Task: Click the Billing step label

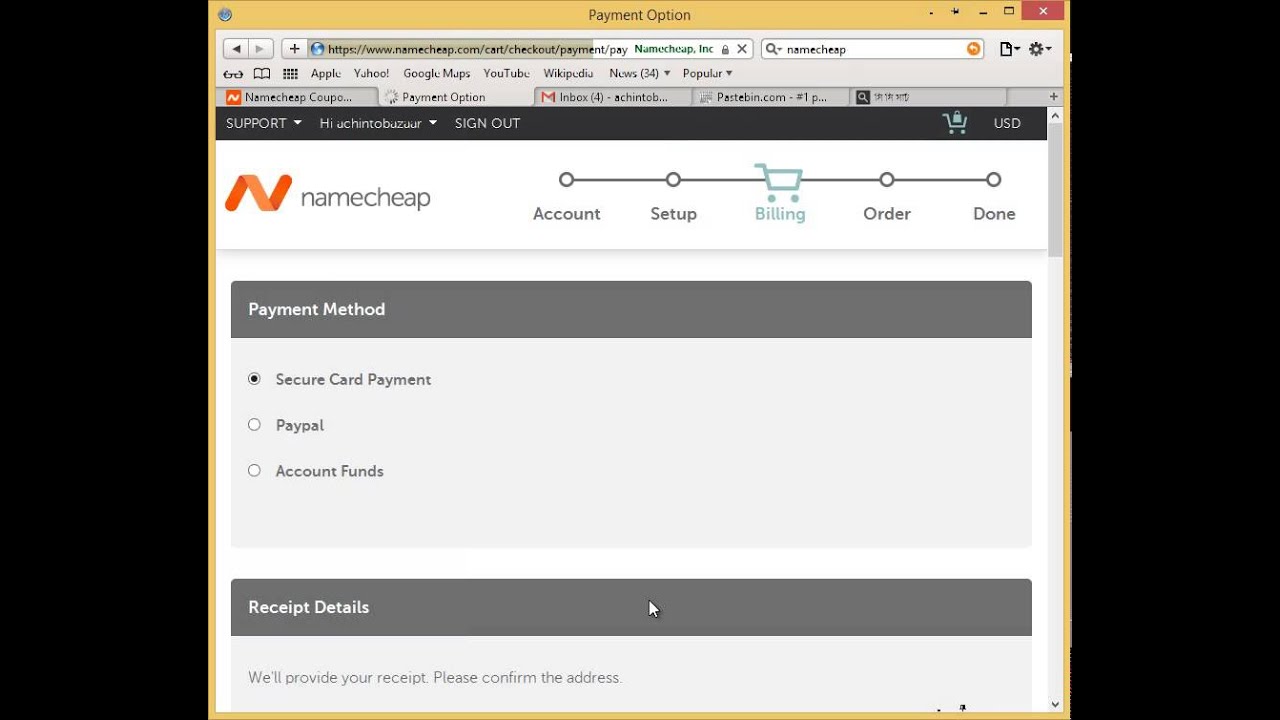Action: (x=780, y=214)
